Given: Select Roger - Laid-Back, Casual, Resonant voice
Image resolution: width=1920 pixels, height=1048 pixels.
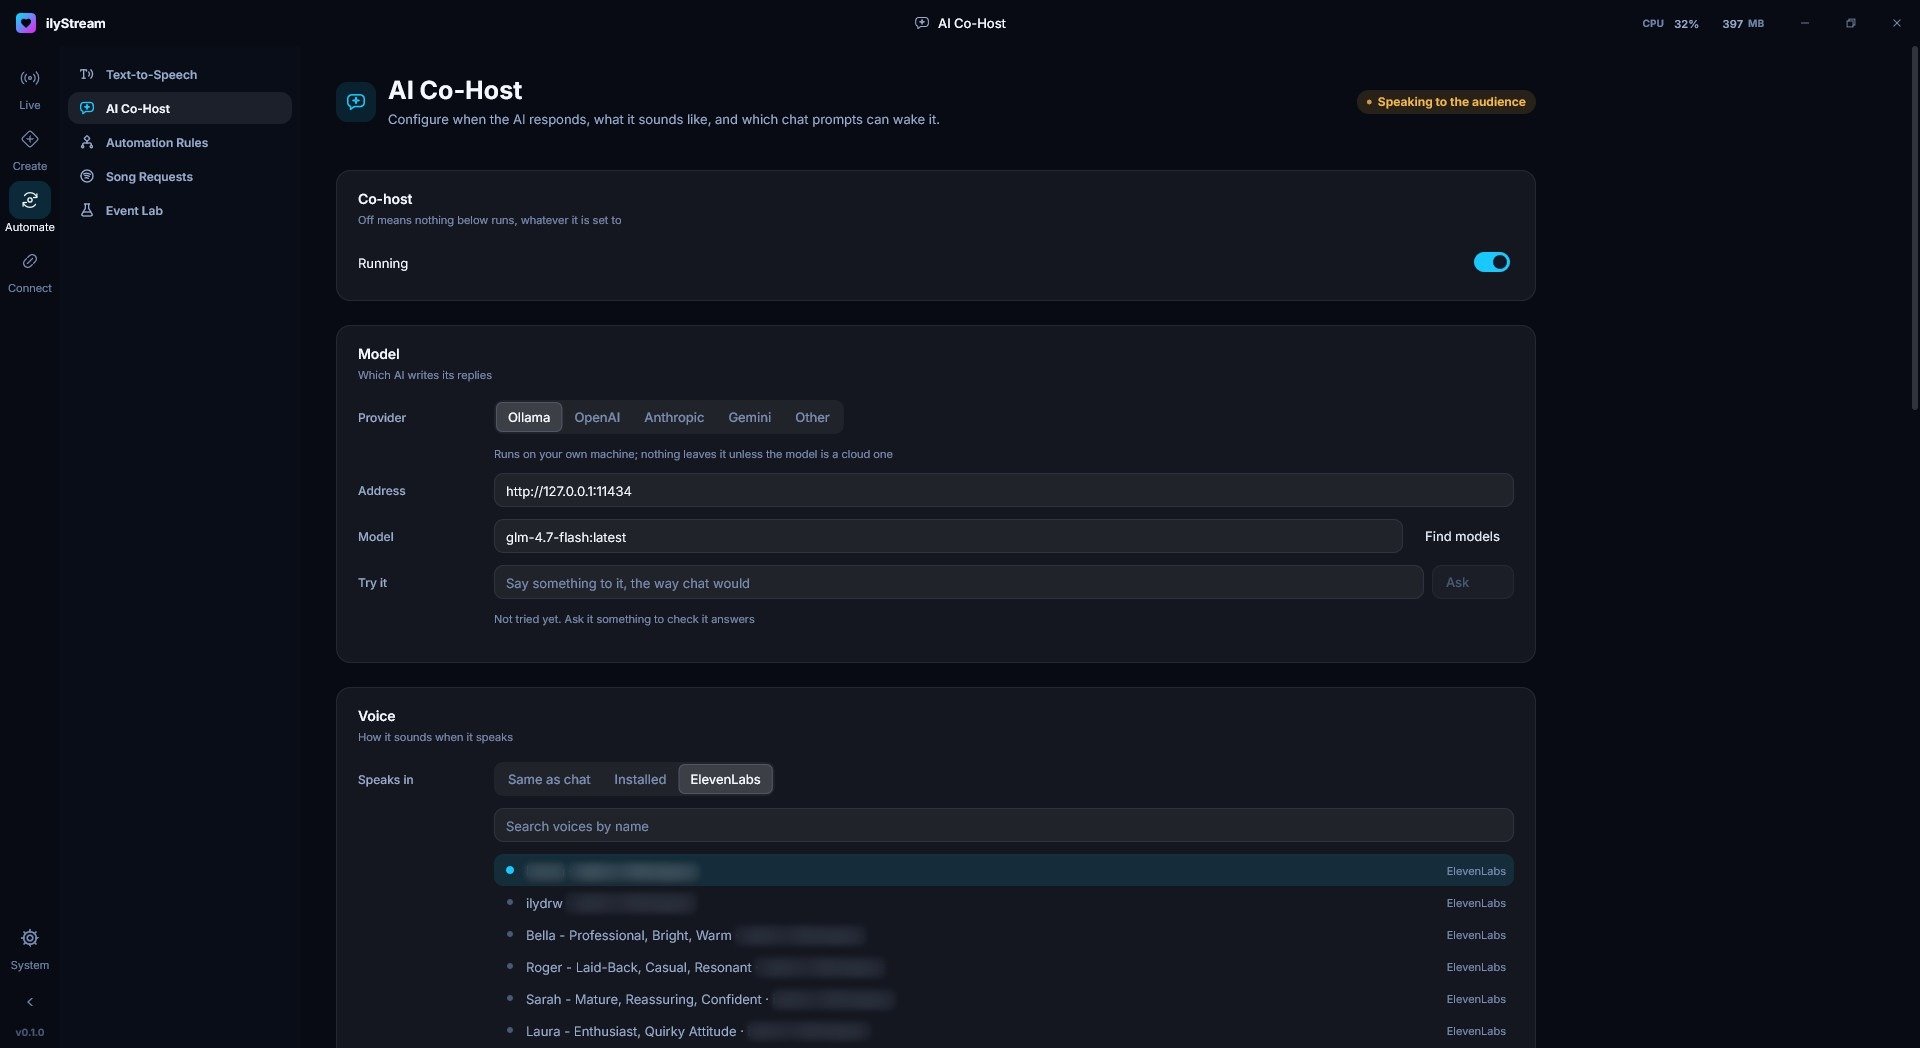Looking at the screenshot, I should (1003, 967).
